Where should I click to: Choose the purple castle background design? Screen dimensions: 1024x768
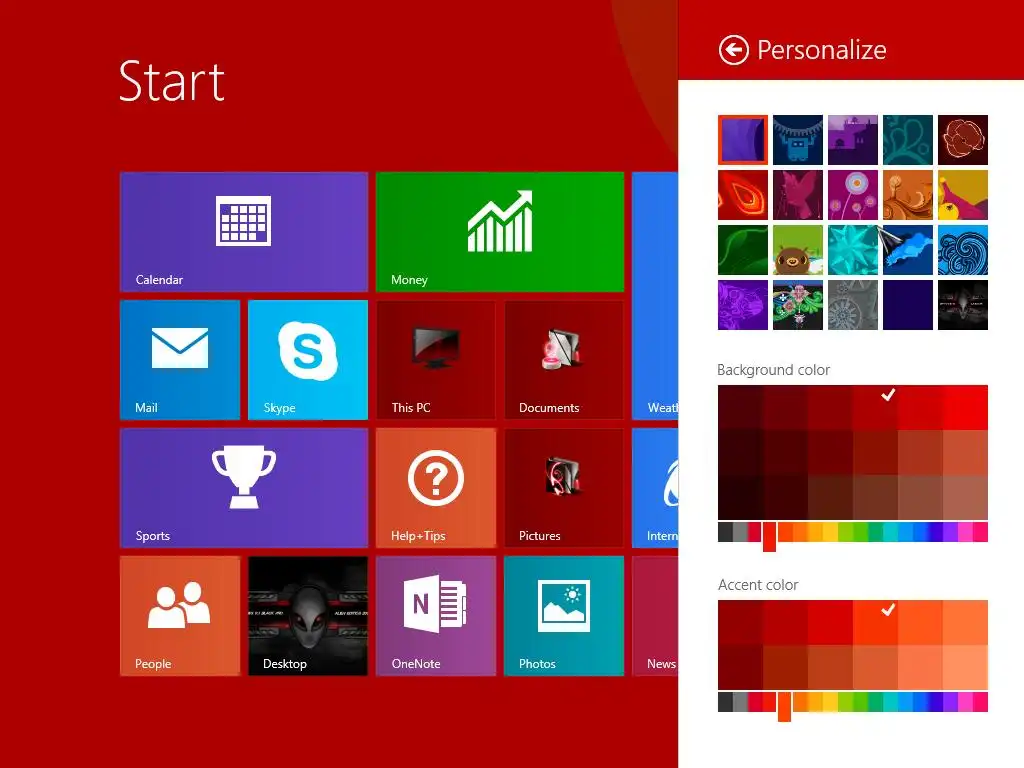click(853, 140)
